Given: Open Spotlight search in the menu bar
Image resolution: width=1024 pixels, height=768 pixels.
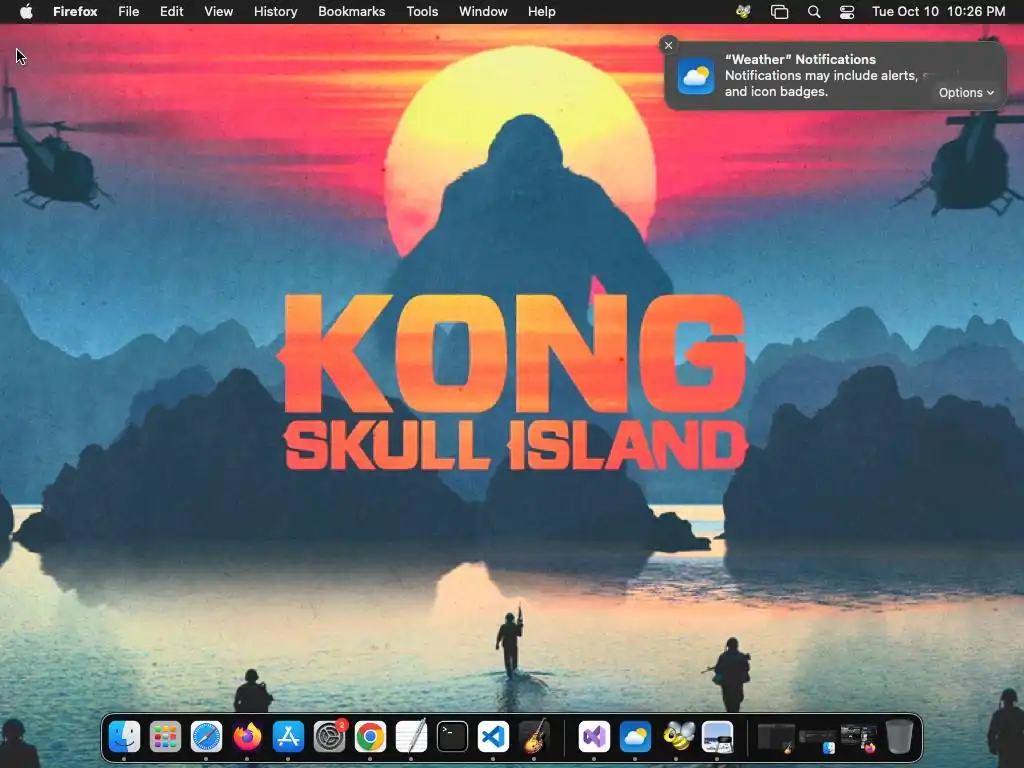Looking at the screenshot, I should coord(814,12).
